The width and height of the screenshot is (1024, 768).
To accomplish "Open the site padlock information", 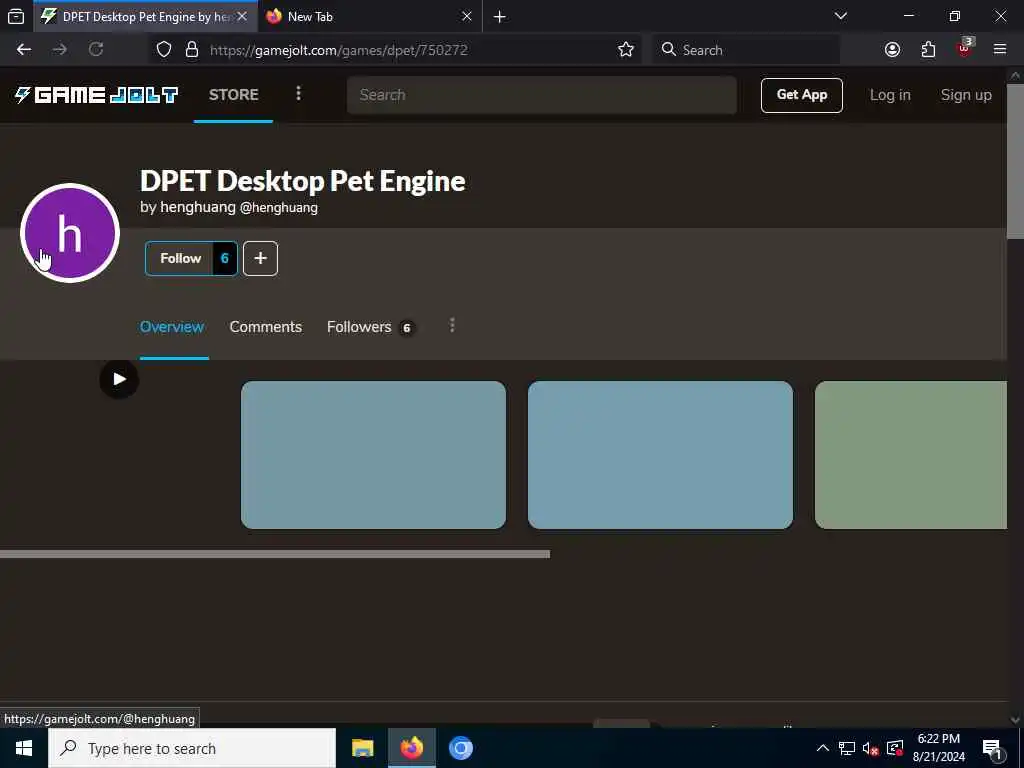I will pyautogui.click(x=191, y=50).
